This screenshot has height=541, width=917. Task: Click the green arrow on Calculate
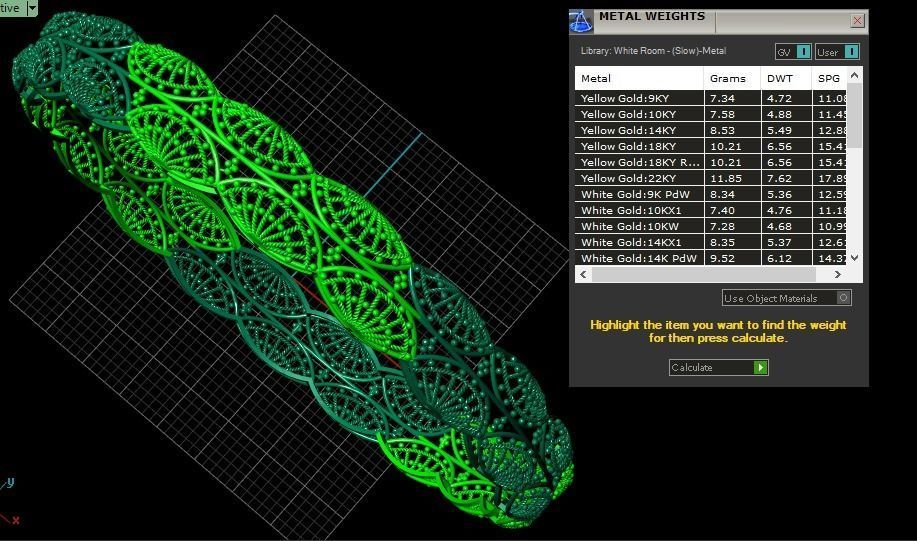(760, 367)
